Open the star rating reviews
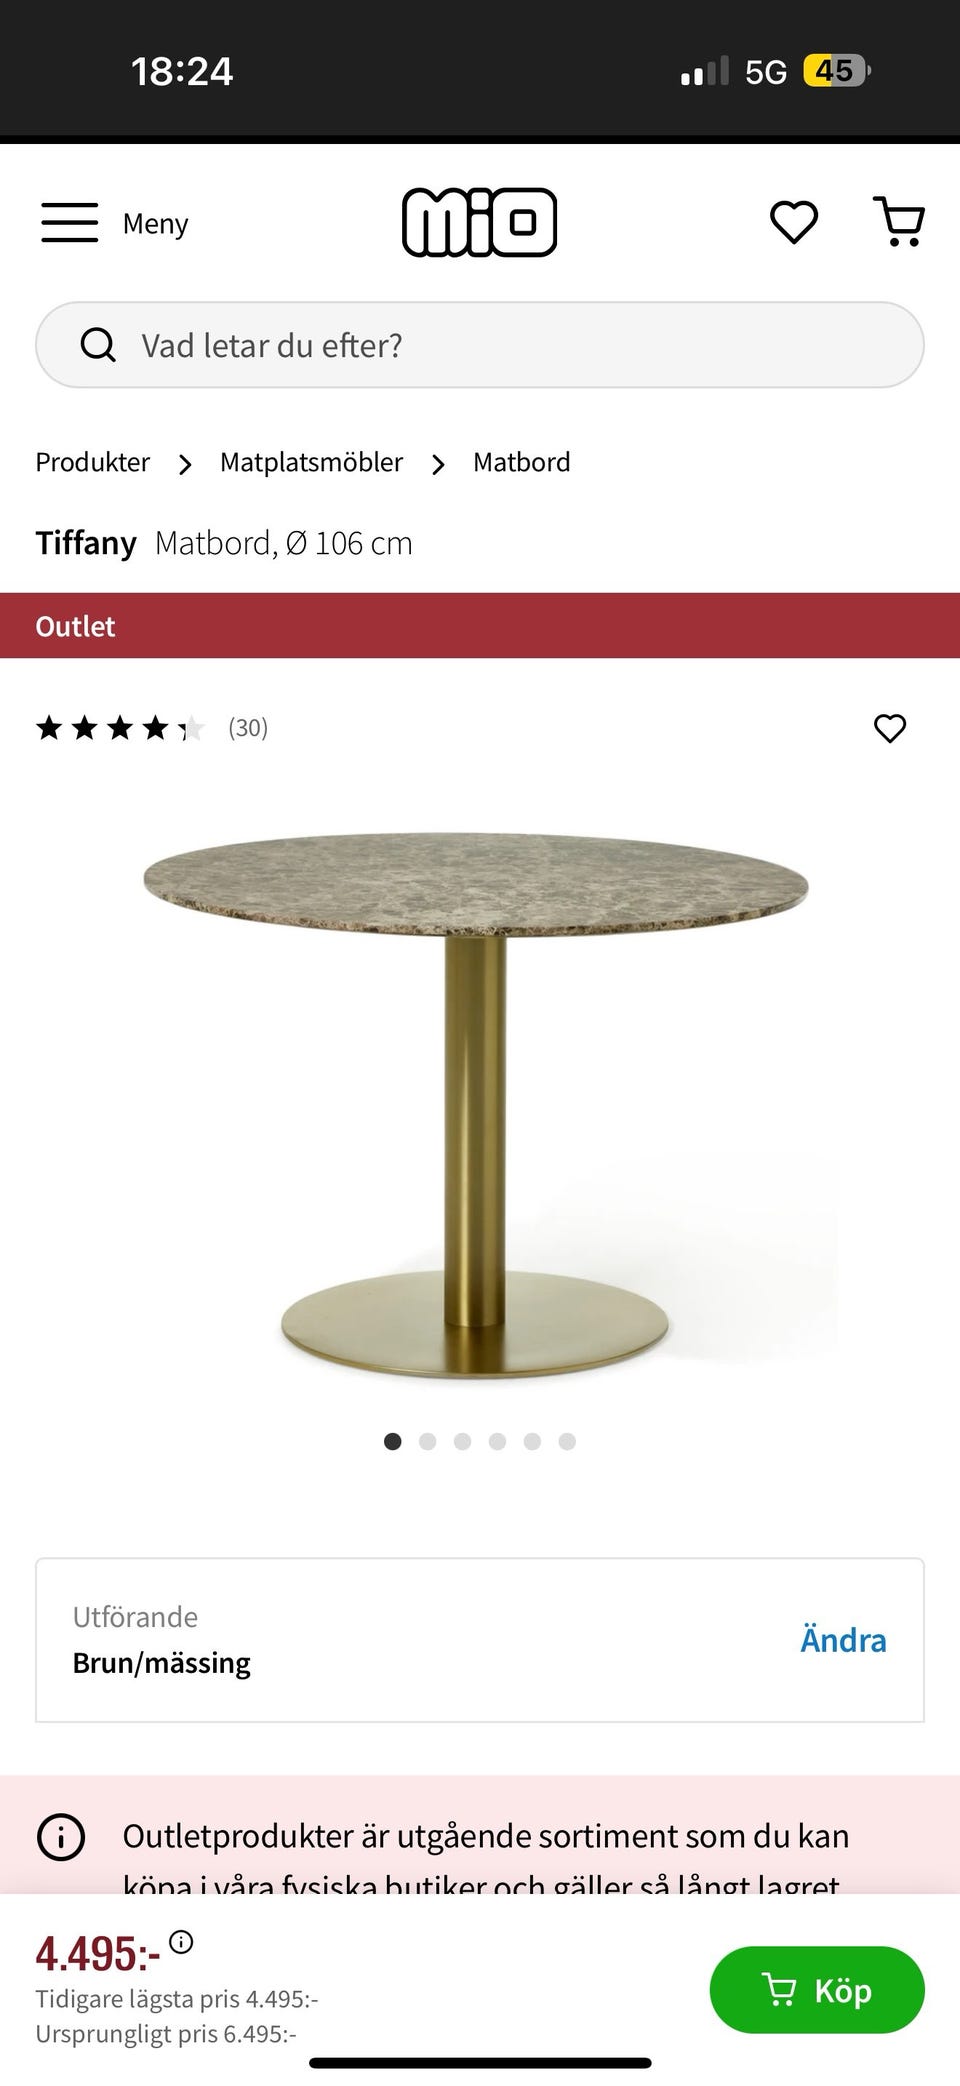This screenshot has height=2086, width=960. click(152, 728)
